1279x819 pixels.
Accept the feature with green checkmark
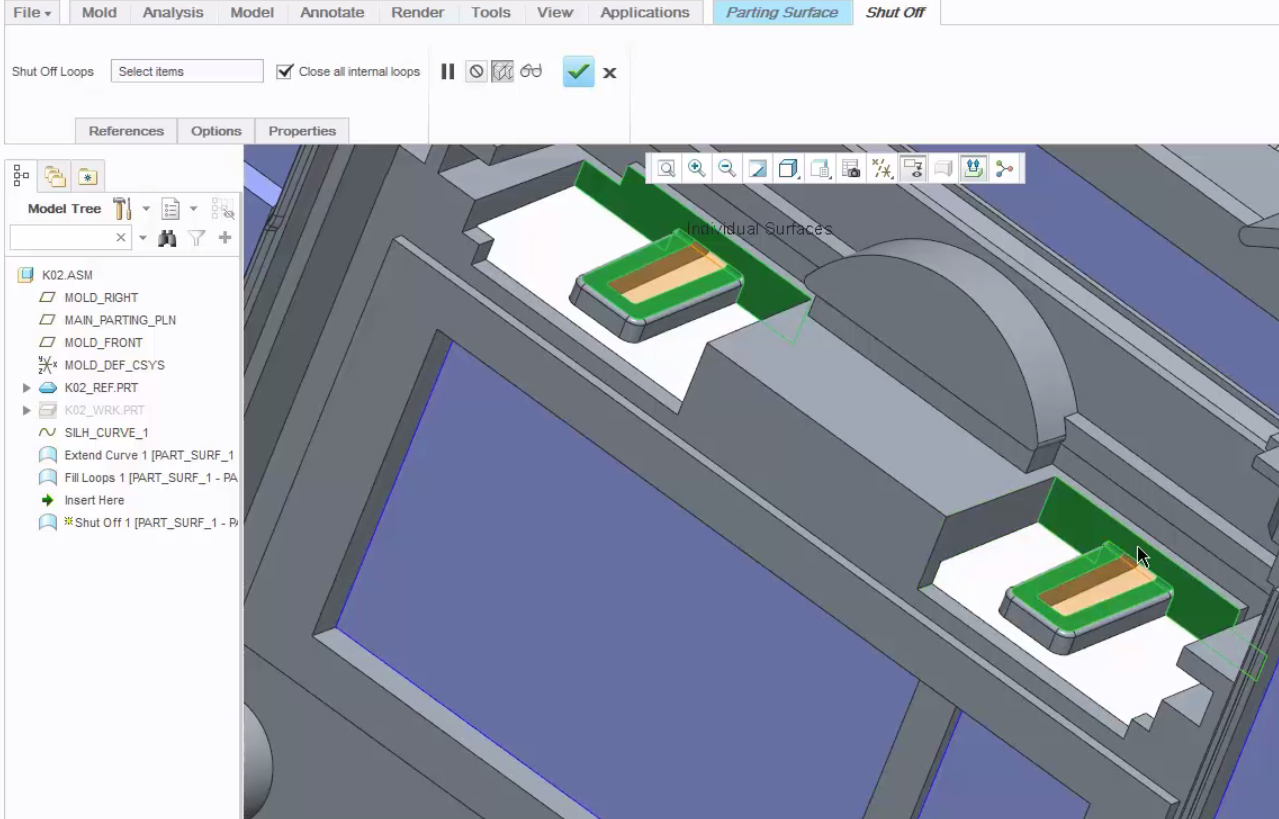[579, 72]
